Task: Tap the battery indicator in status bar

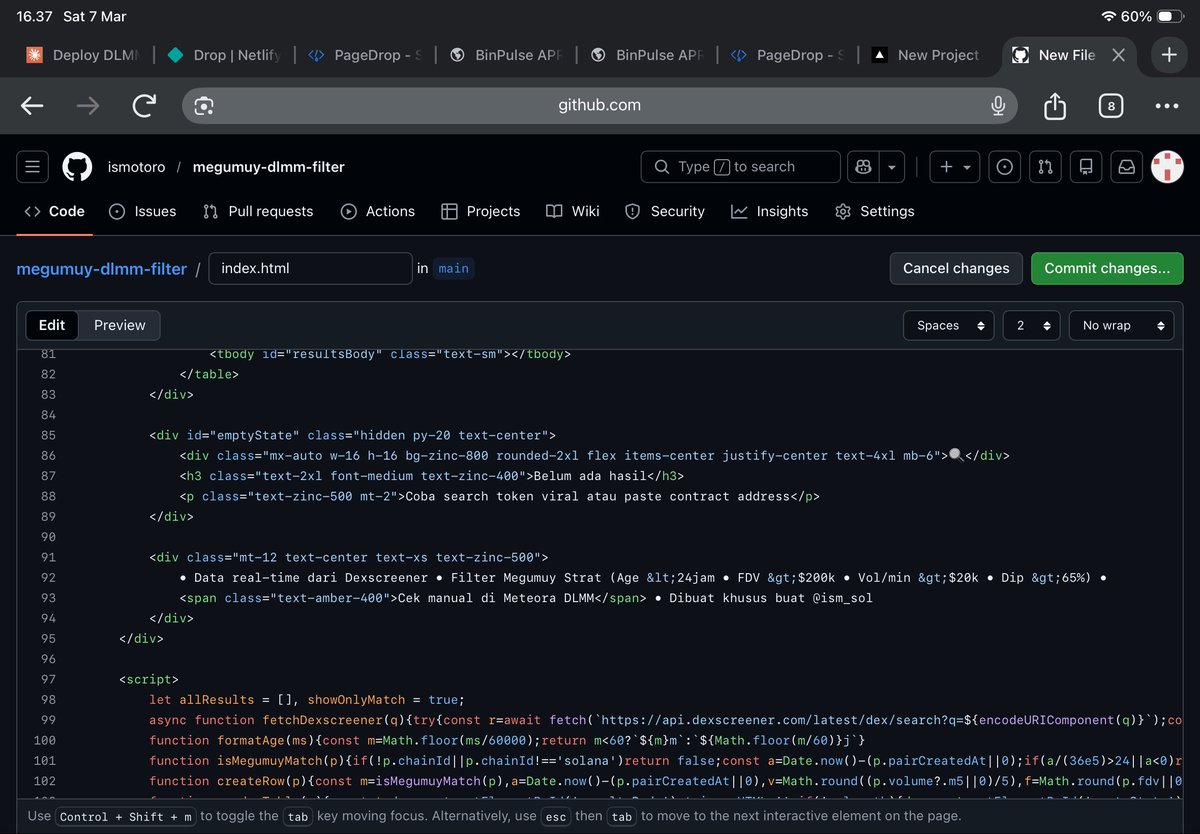Action: pyautogui.click(x=1169, y=17)
